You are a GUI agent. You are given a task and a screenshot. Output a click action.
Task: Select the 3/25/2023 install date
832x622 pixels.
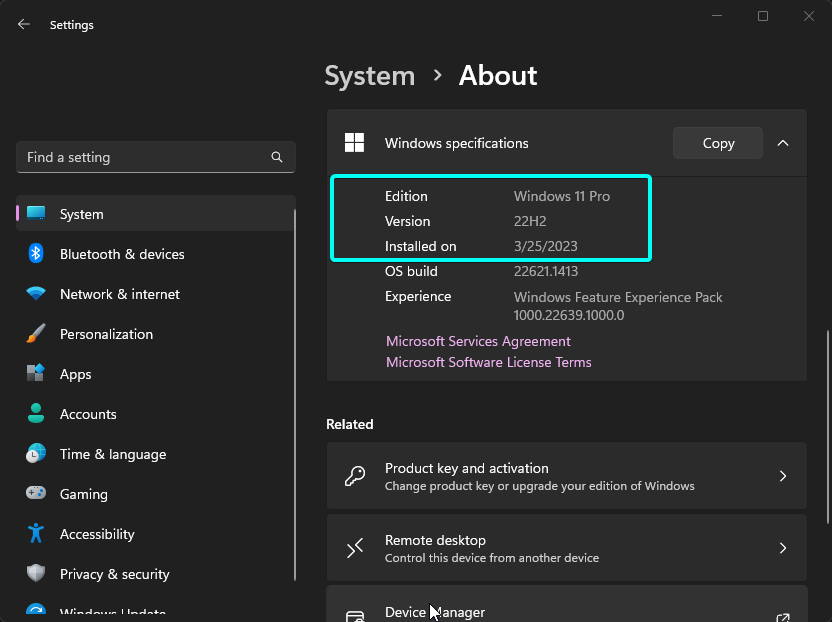[545, 246]
